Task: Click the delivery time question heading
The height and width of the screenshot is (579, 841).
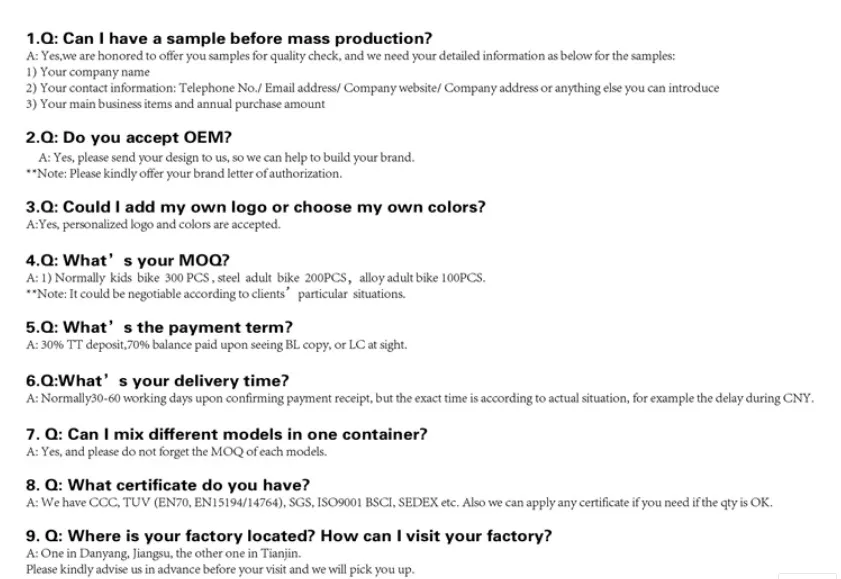Action: tap(157, 380)
